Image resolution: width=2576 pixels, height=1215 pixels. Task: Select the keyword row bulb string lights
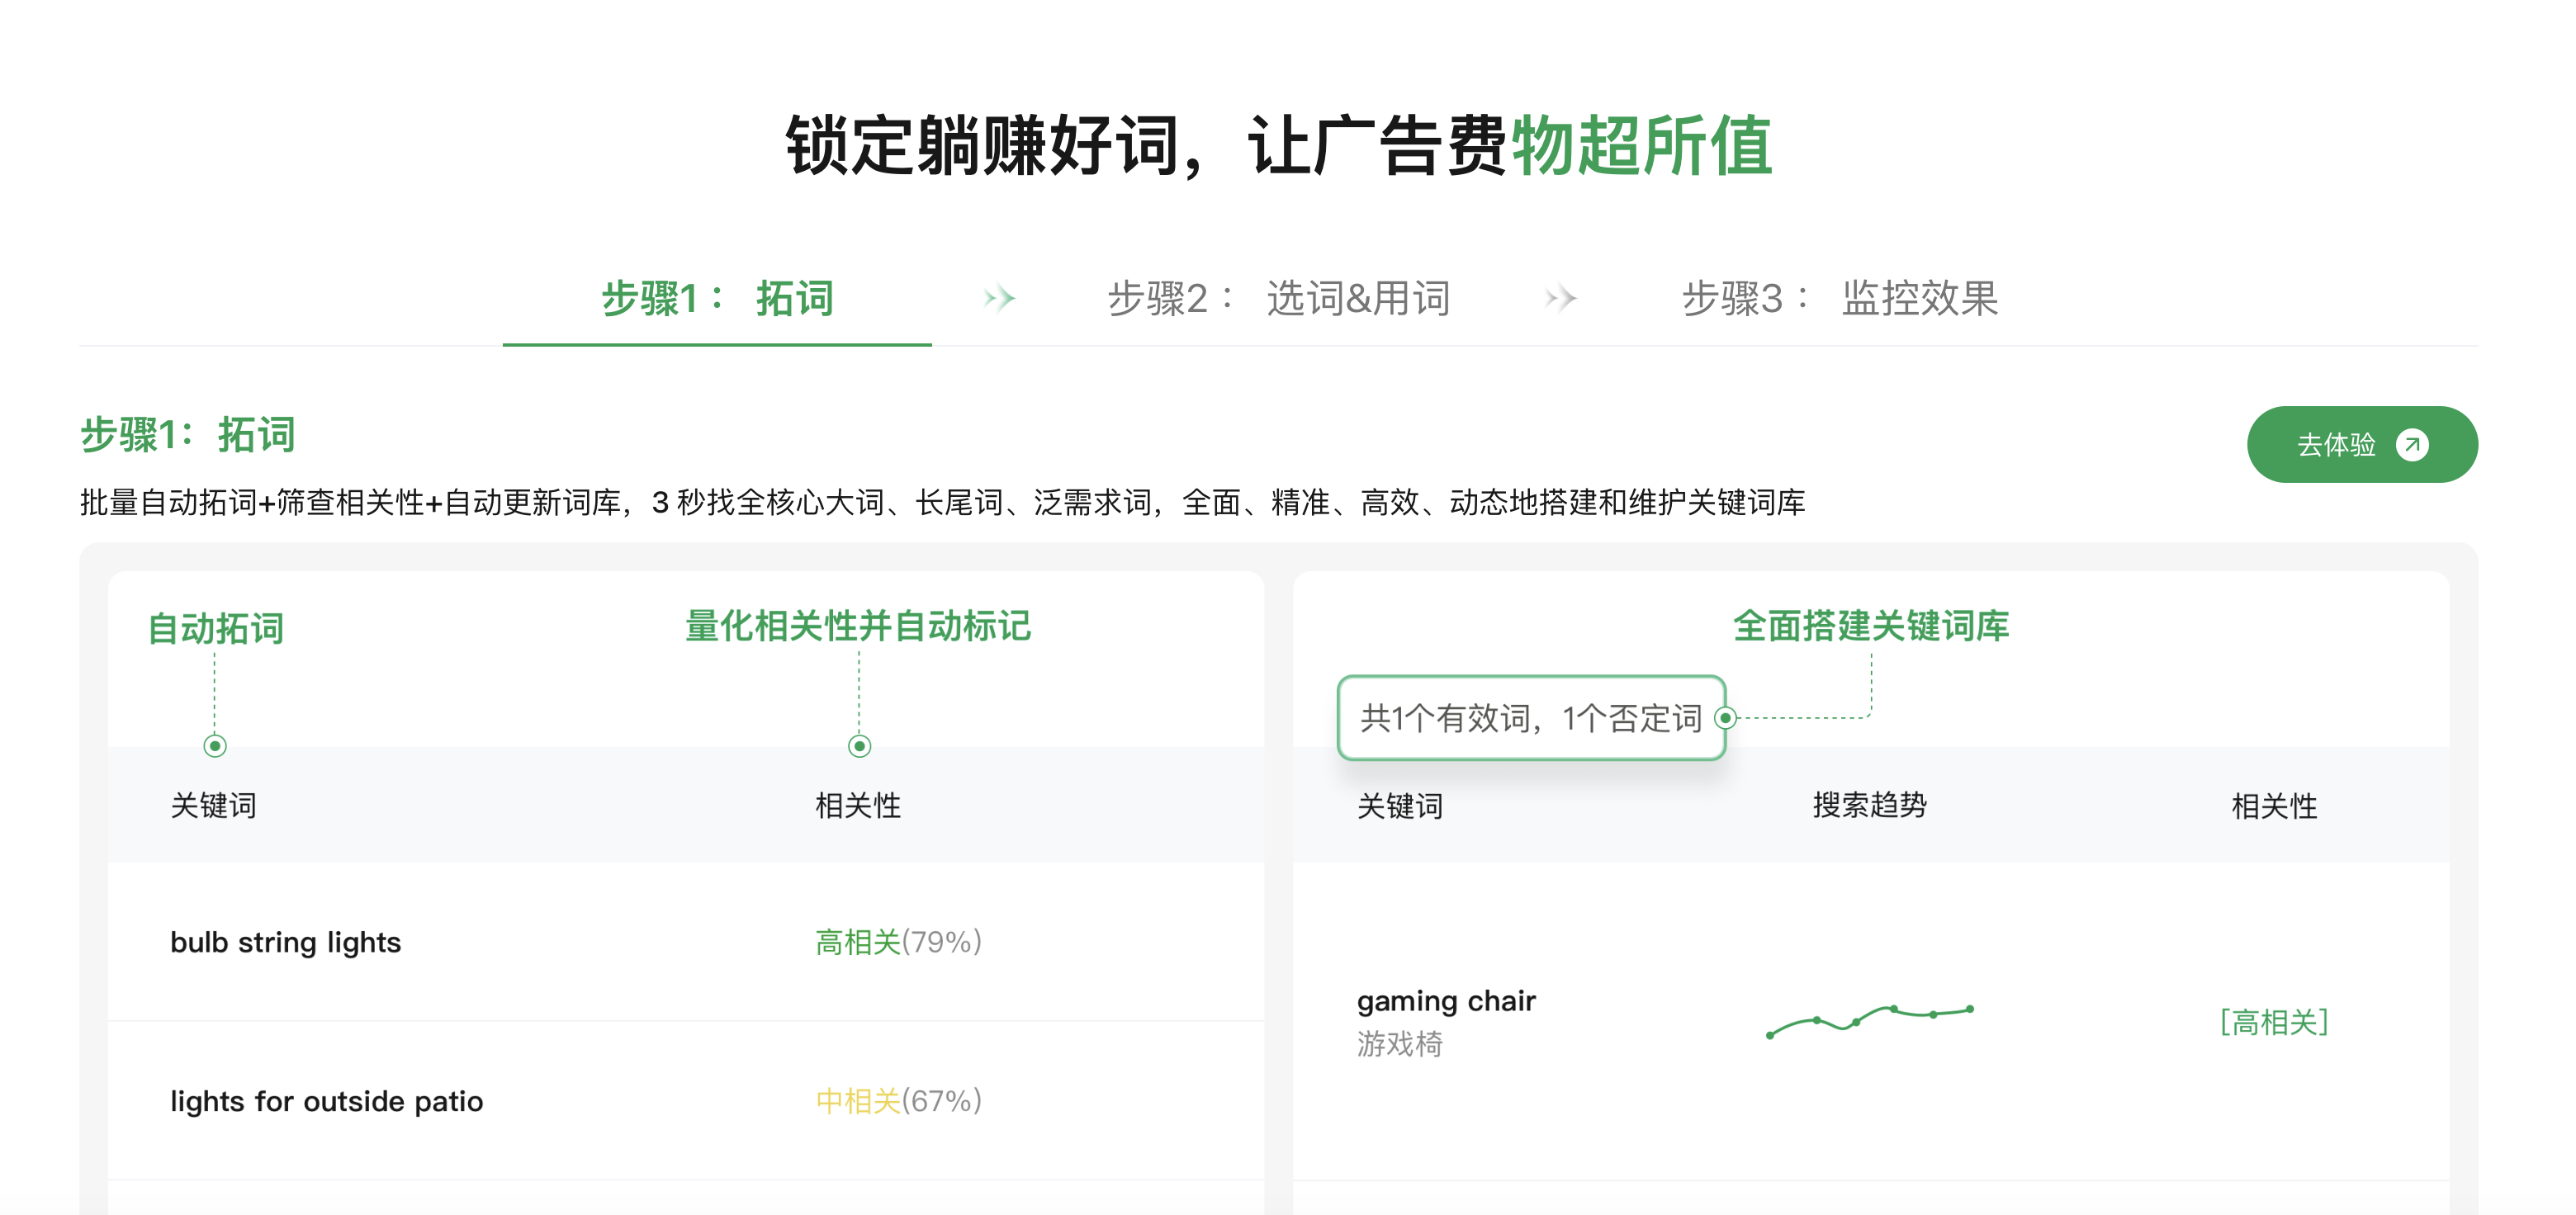click(x=286, y=941)
